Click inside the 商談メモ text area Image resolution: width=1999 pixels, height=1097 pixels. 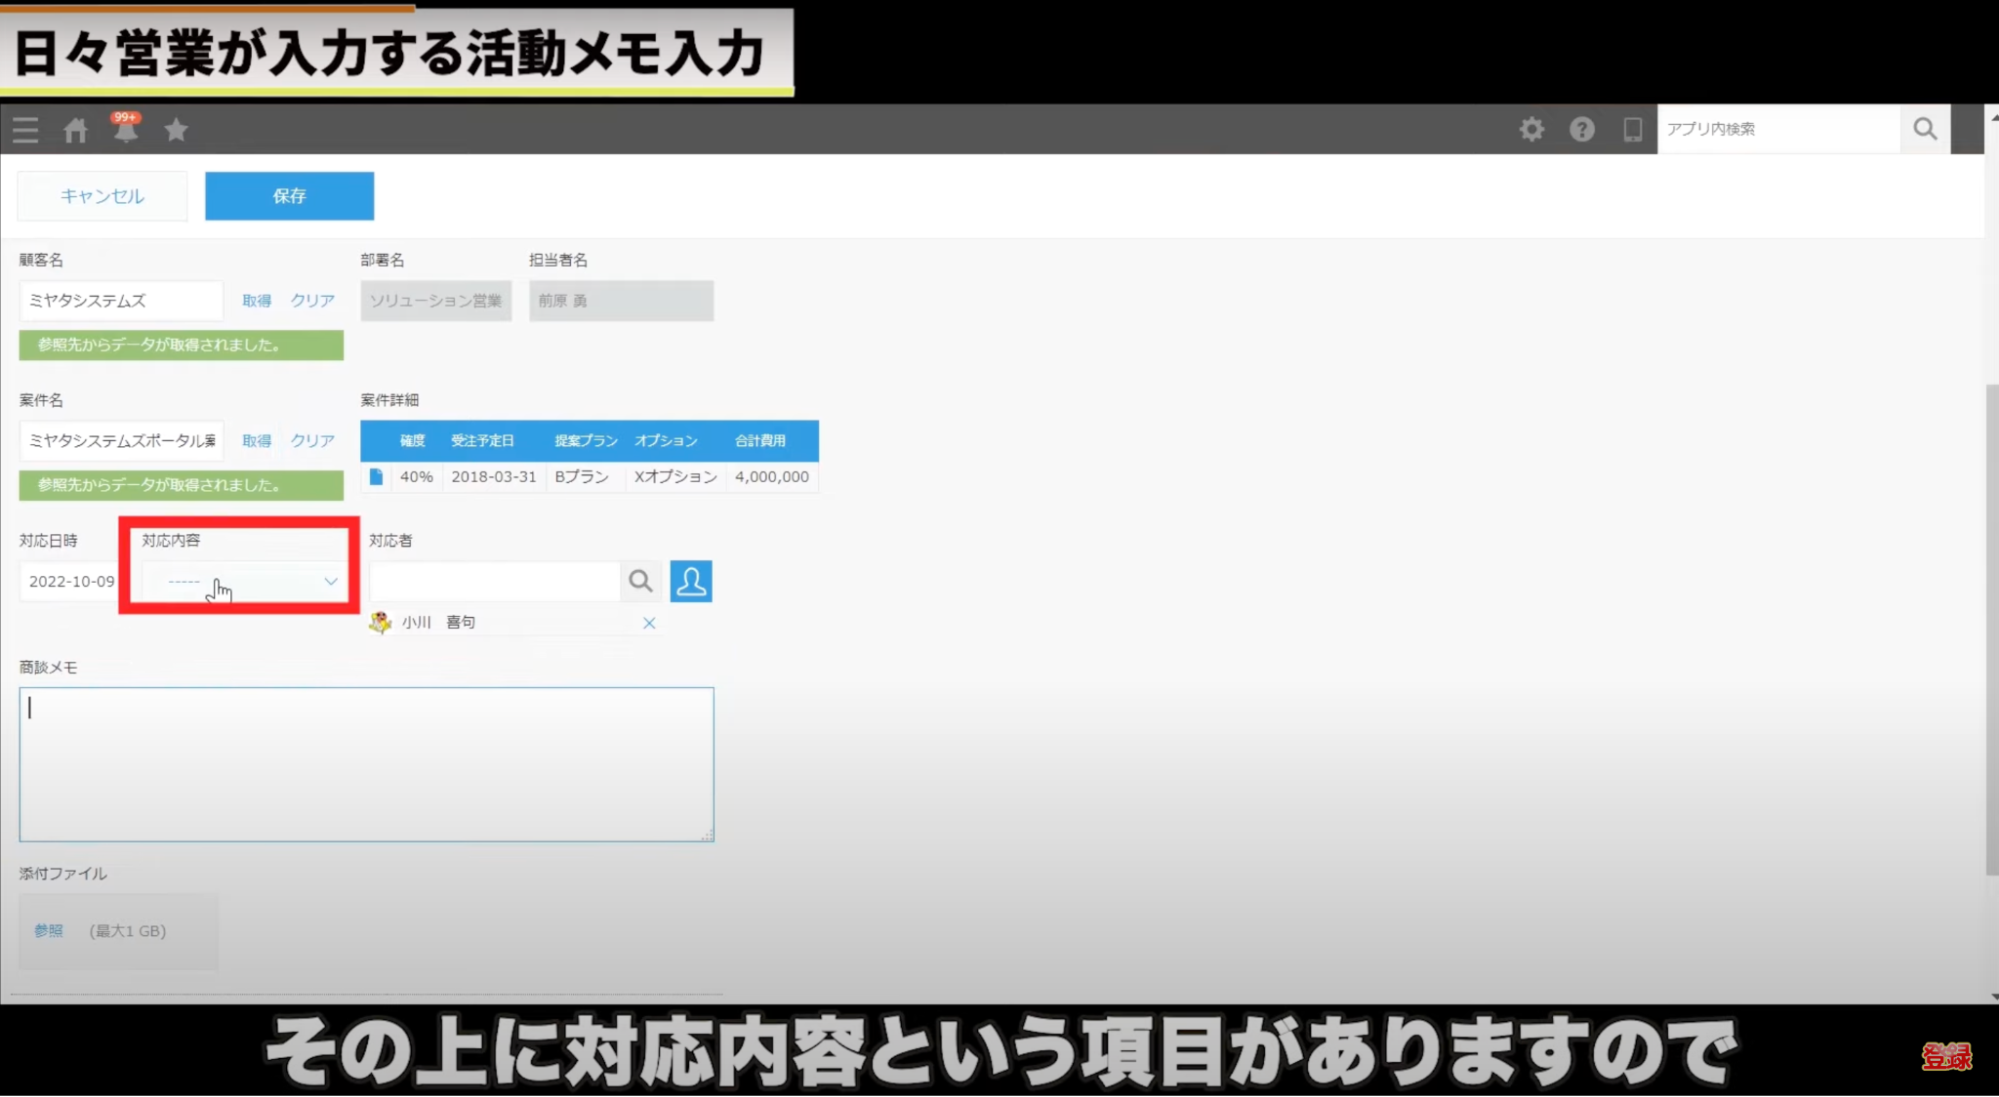[x=366, y=764]
